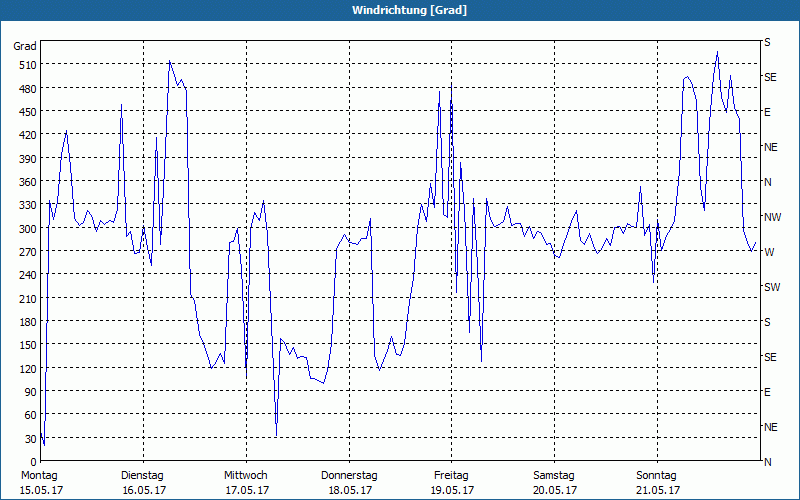Screen dimensions: 800x500
Task: Pick the 390 value on left axis
Action: 28,159
